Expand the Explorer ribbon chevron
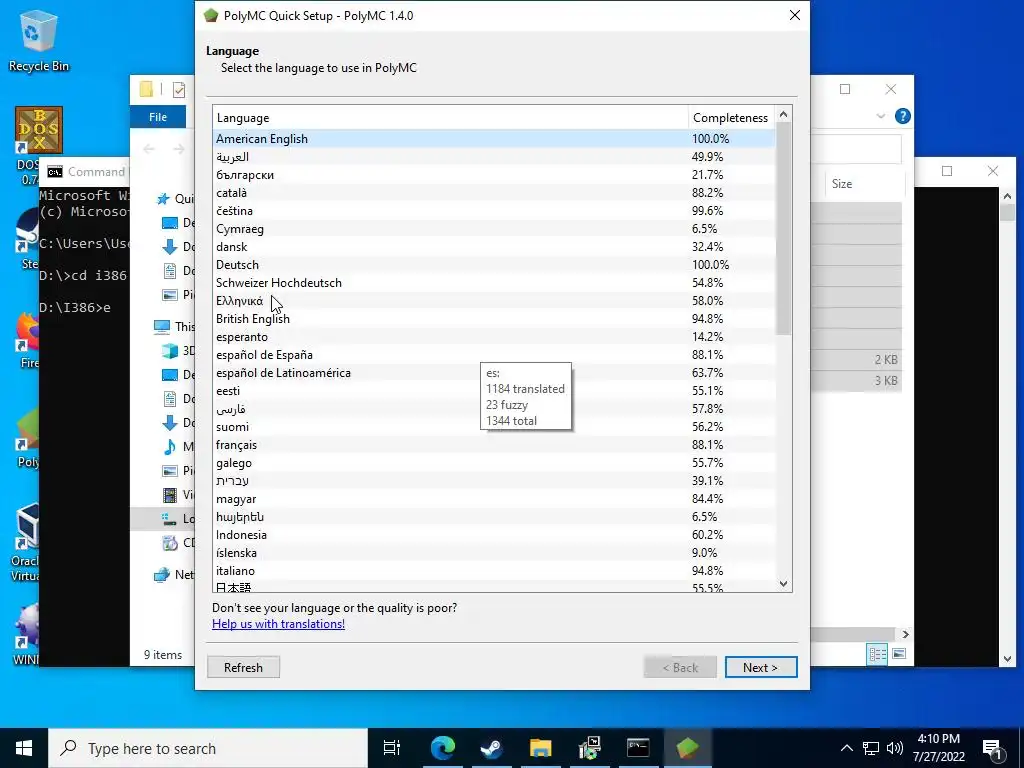Image resolution: width=1024 pixels, height=768 pixels. pos(880,116)
